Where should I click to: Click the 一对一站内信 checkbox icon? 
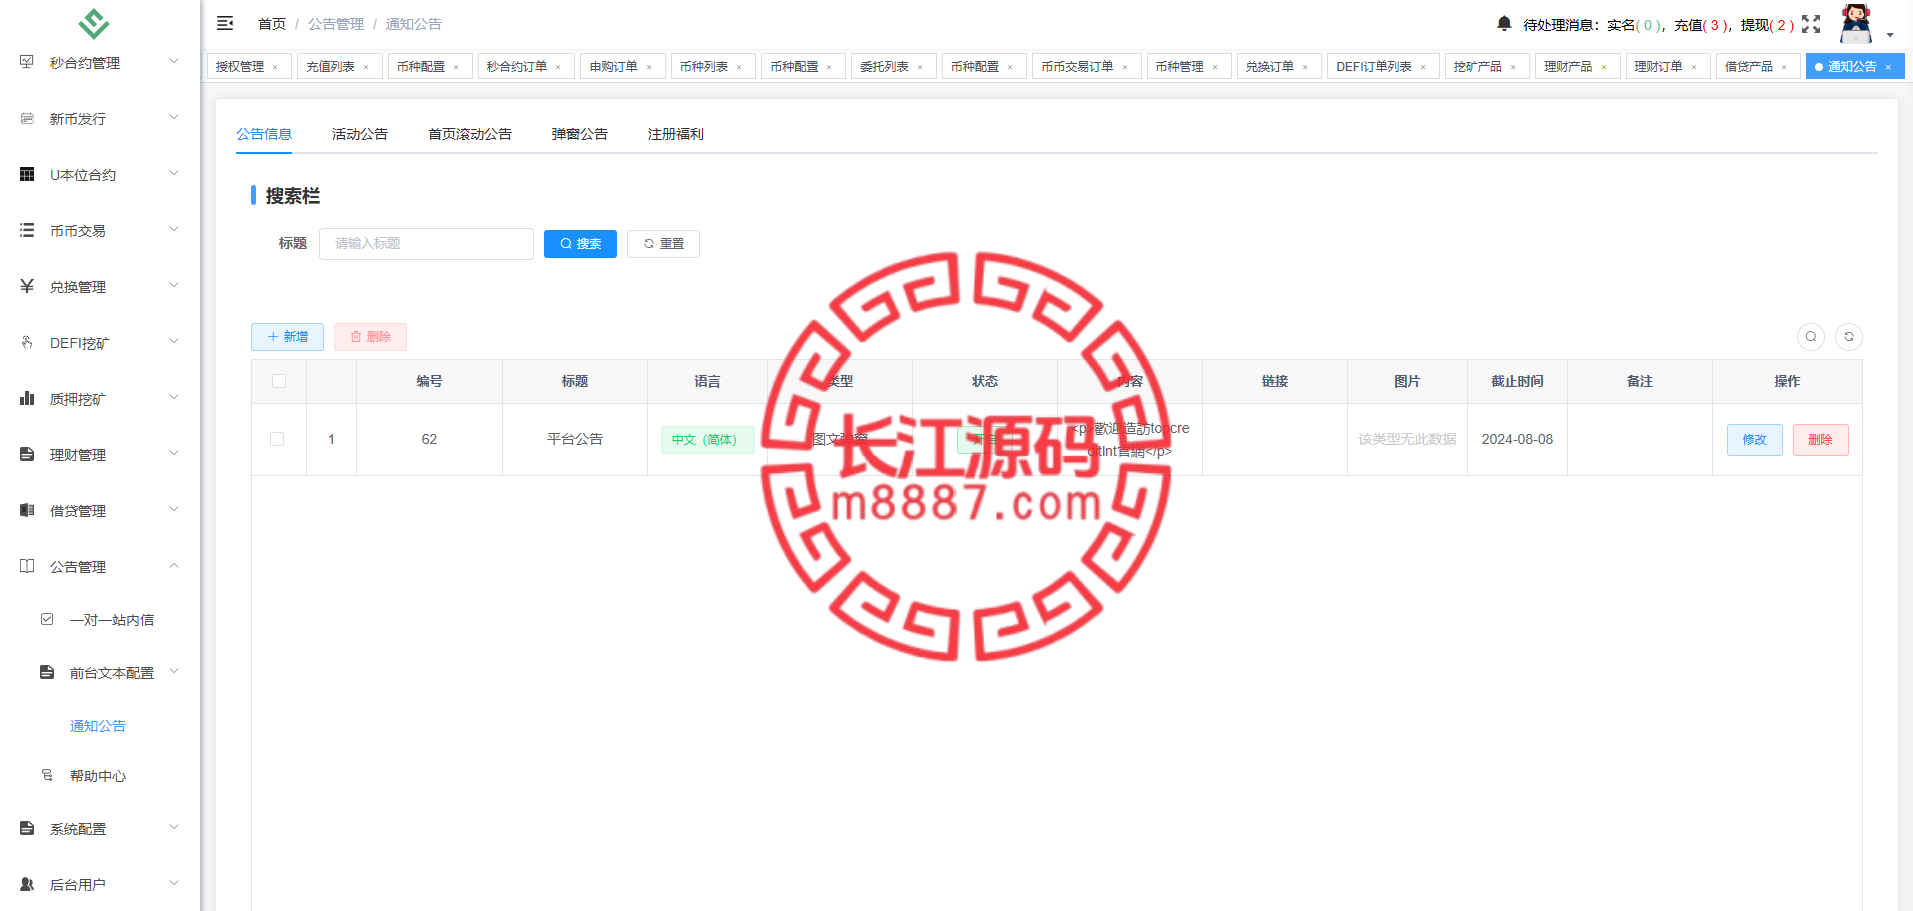(47, 619)
